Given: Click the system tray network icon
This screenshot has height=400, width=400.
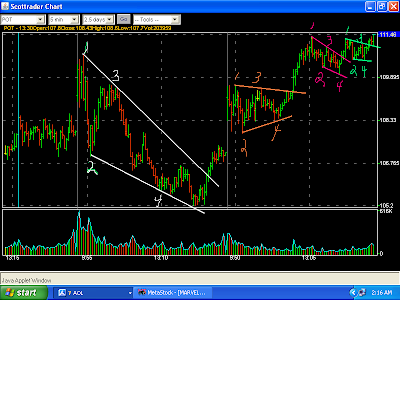Looking at the screenshot, I should coord(361,293).
